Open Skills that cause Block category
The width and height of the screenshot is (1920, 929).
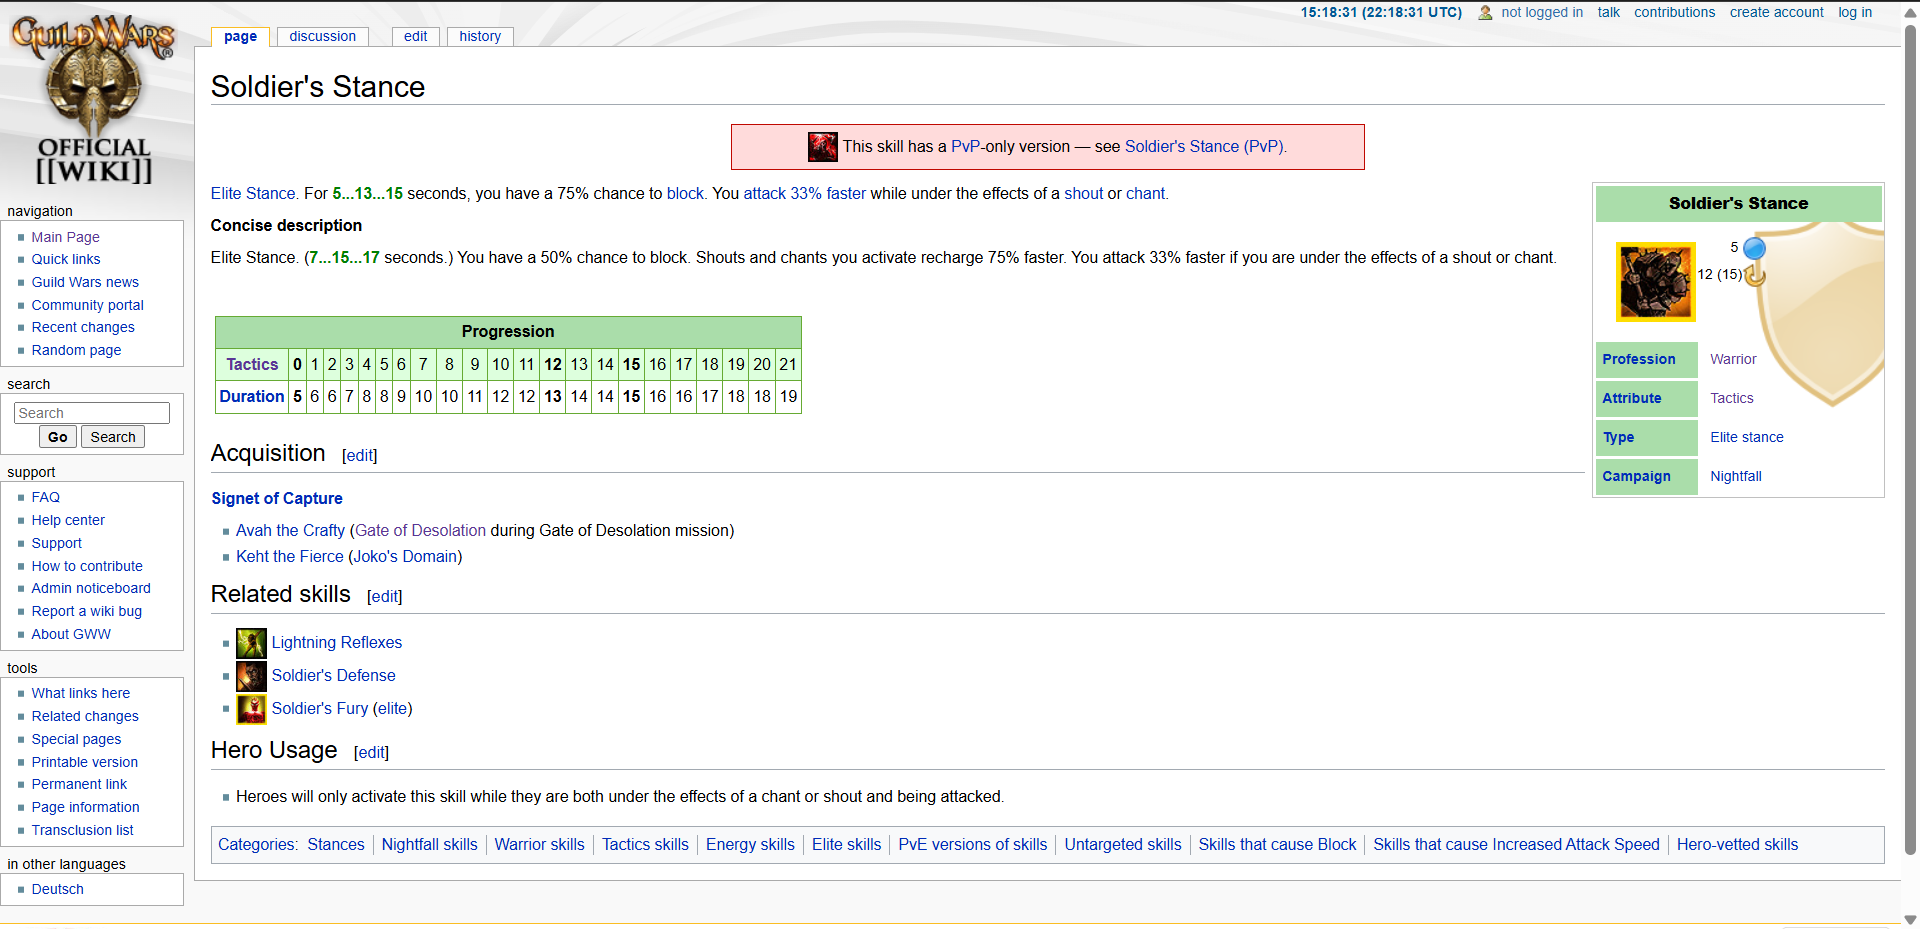coord(1277,844)
